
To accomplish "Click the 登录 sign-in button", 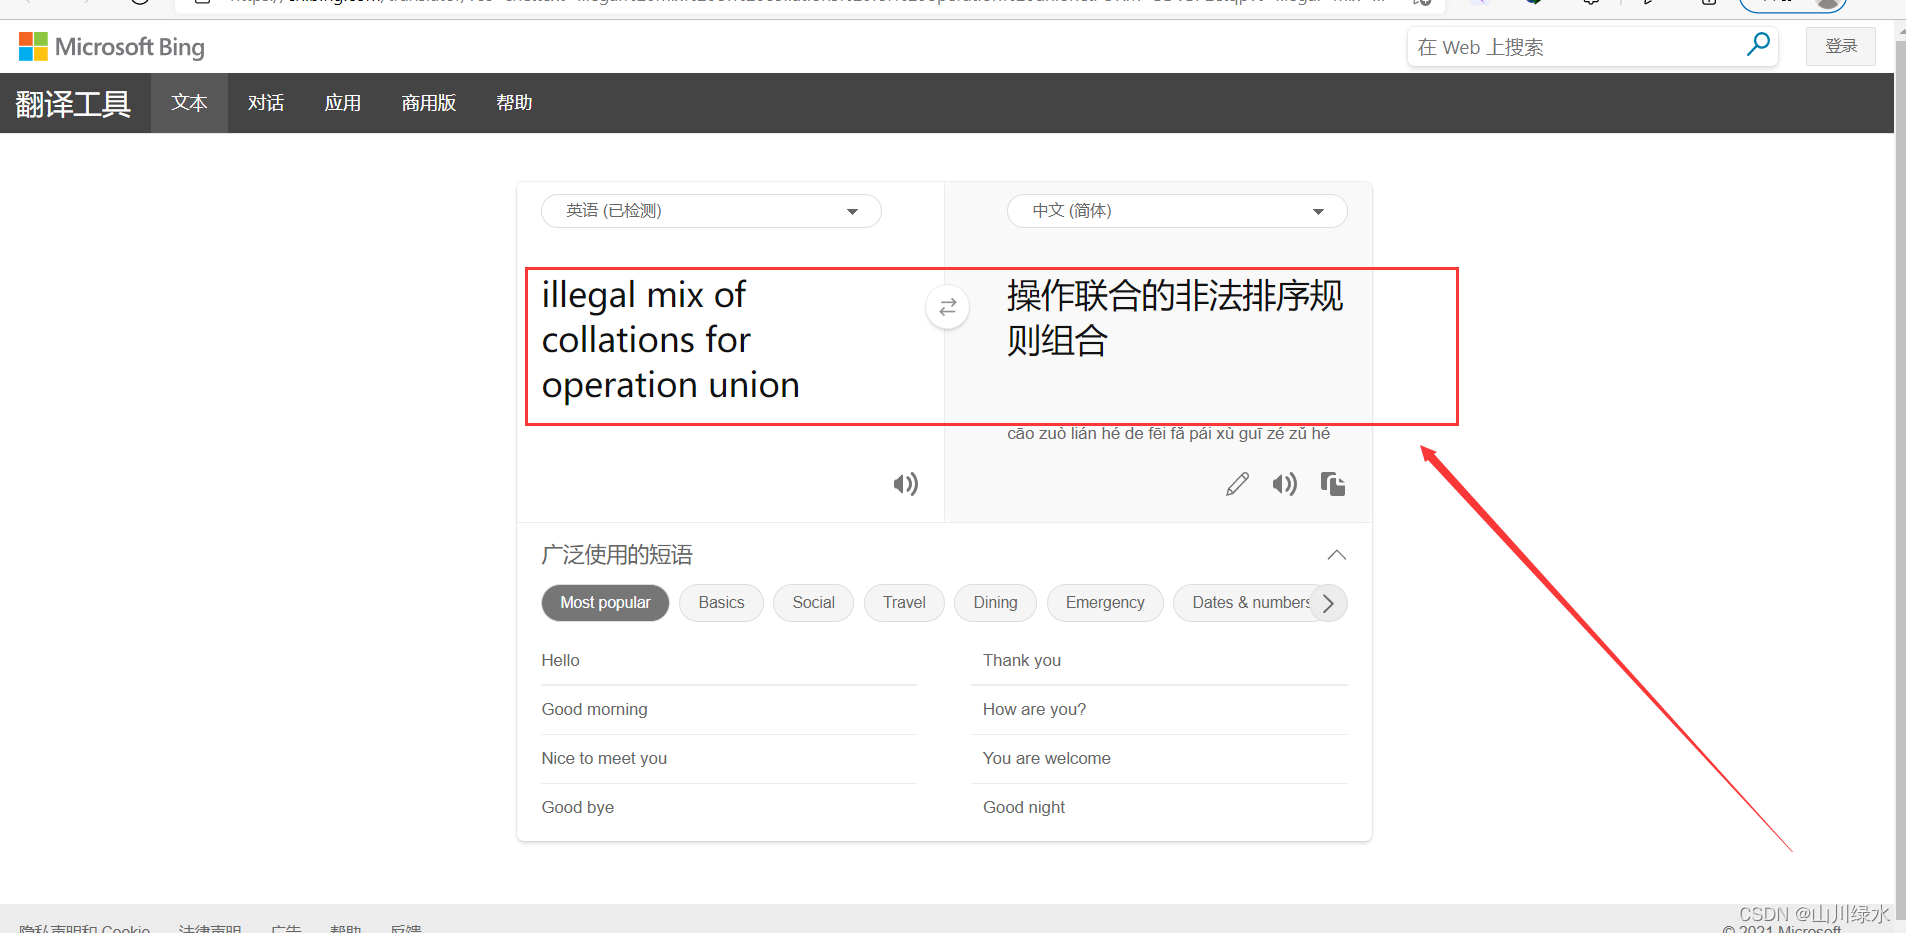I will point(1840,46).
